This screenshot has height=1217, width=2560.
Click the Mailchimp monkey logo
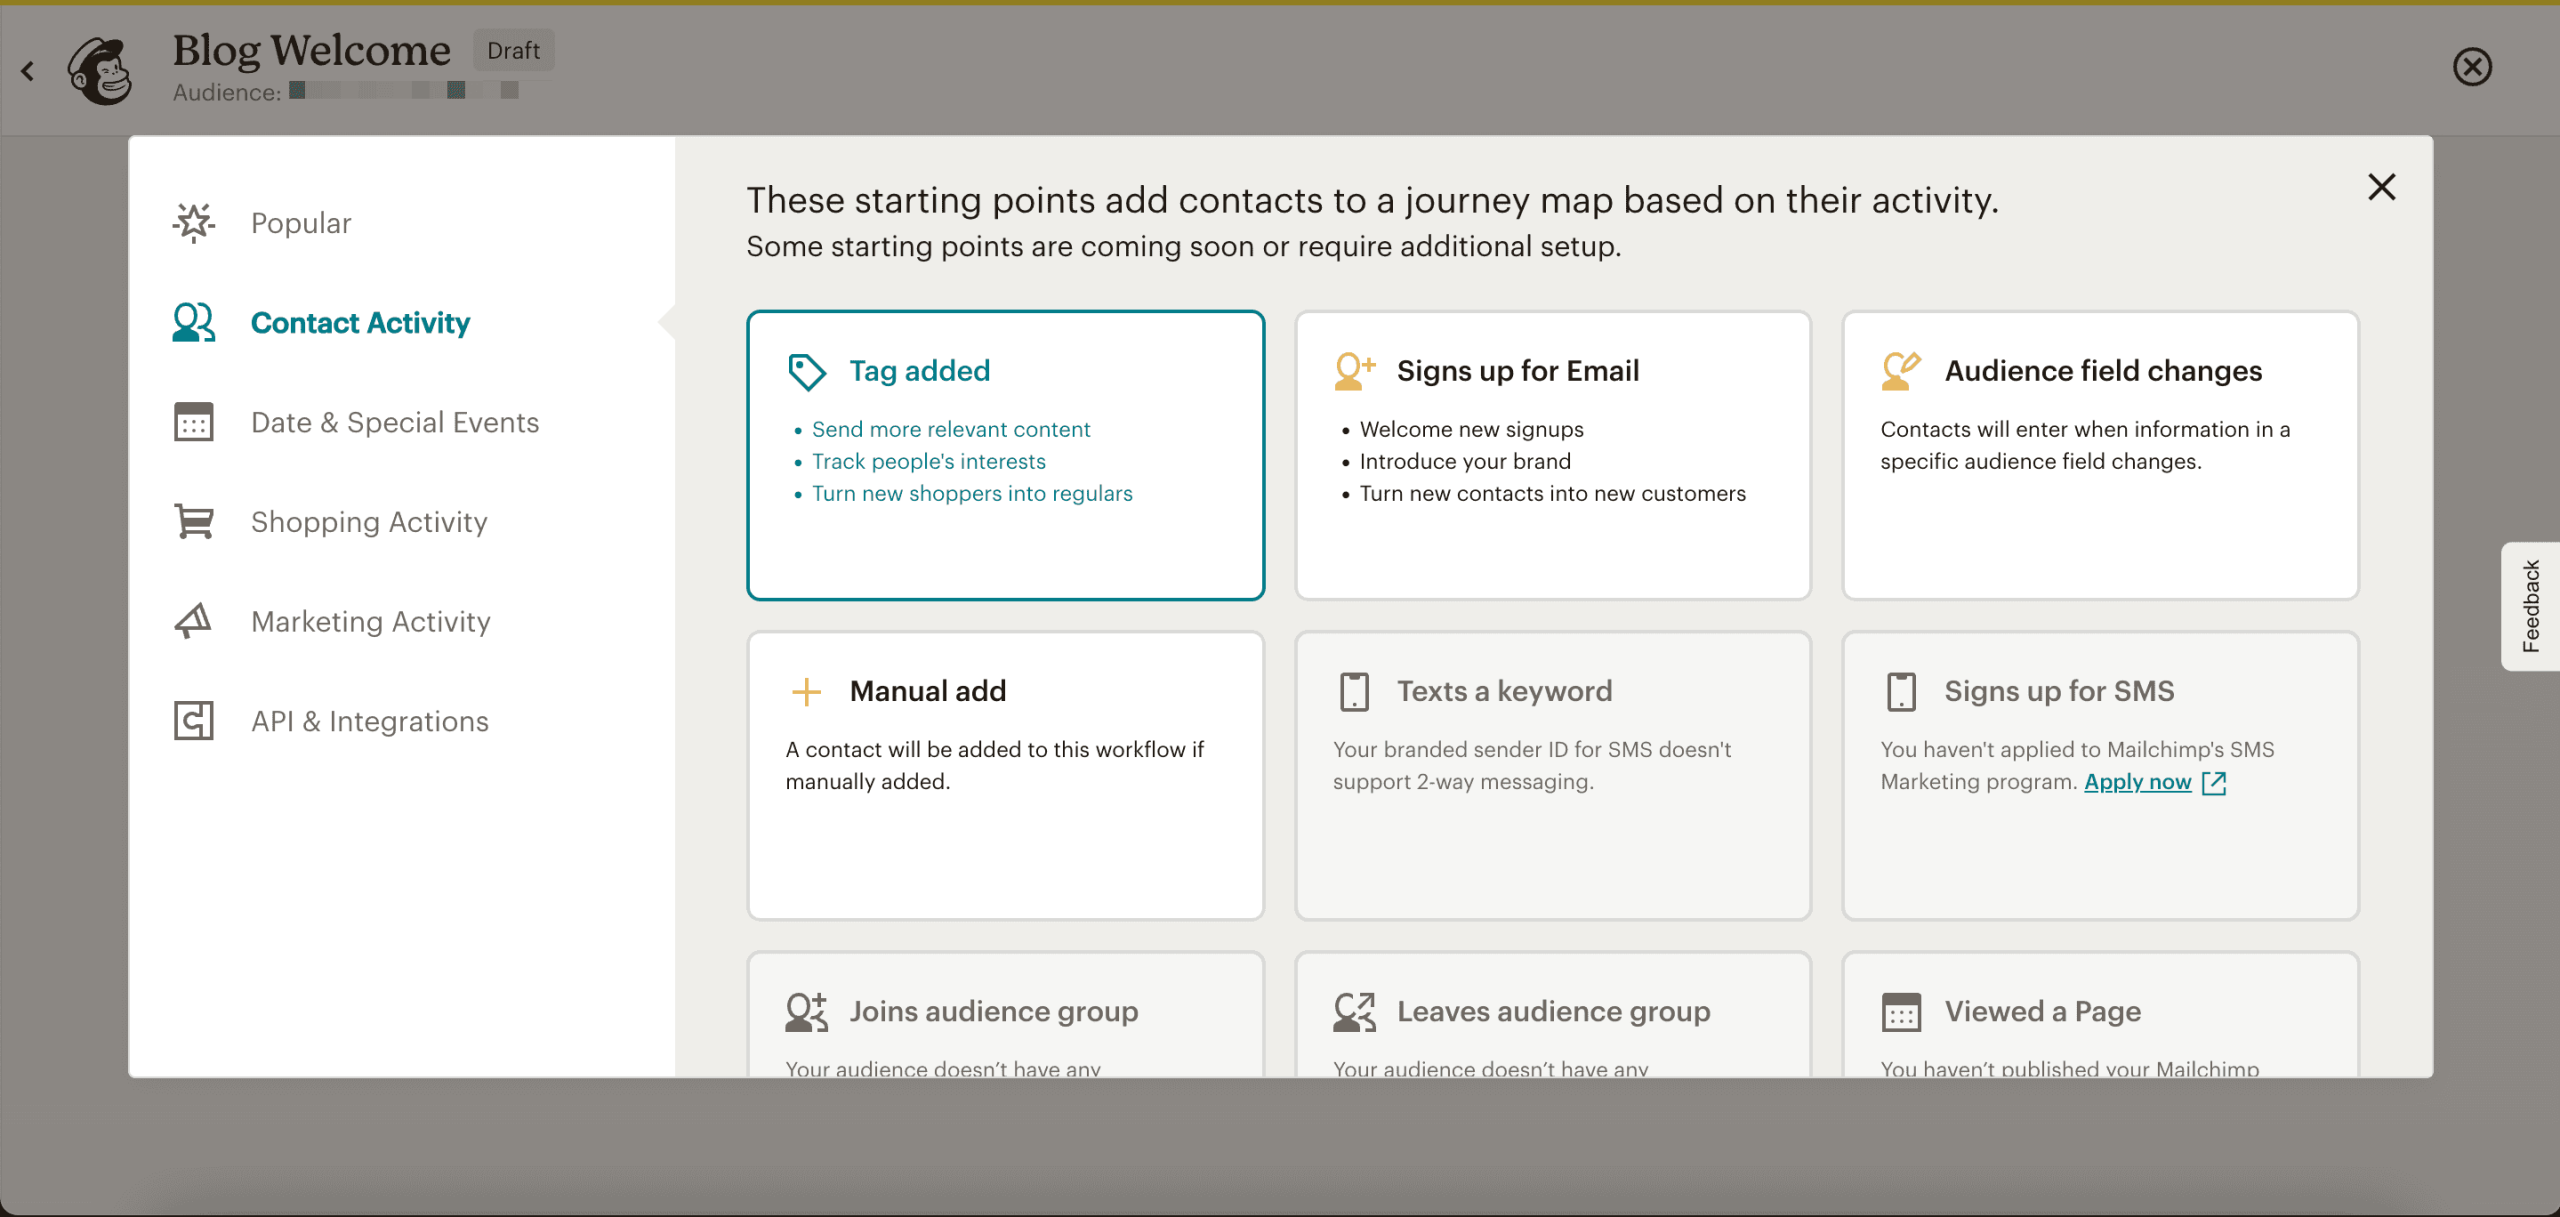tap(99, 70)
